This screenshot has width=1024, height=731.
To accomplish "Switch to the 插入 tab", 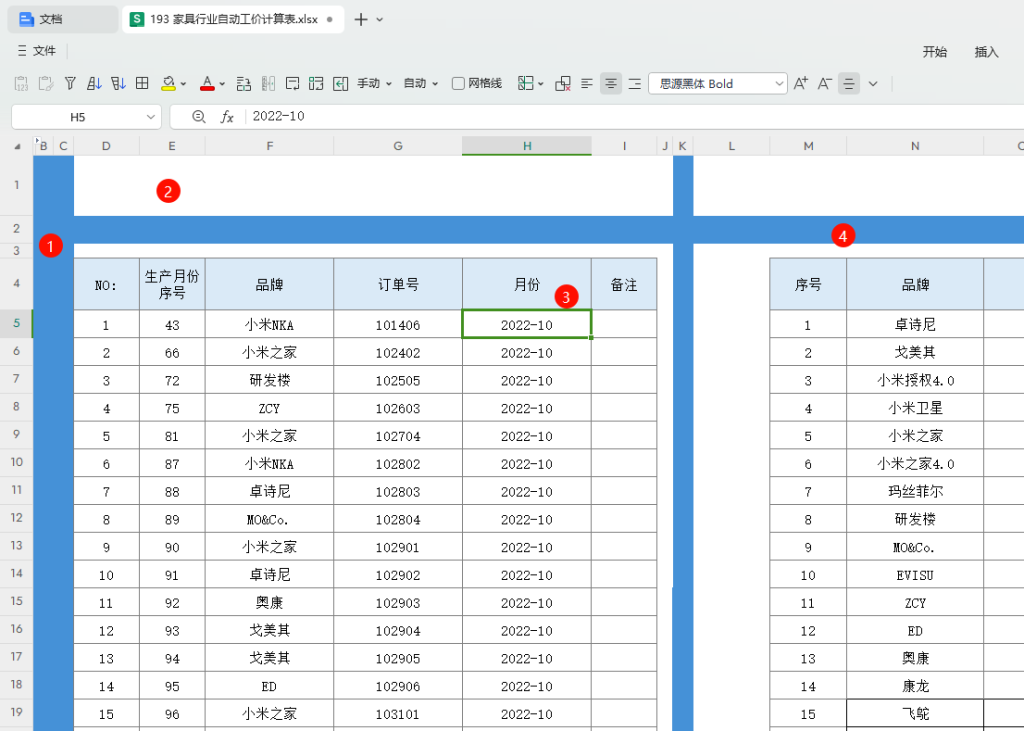I will [986, 52].
